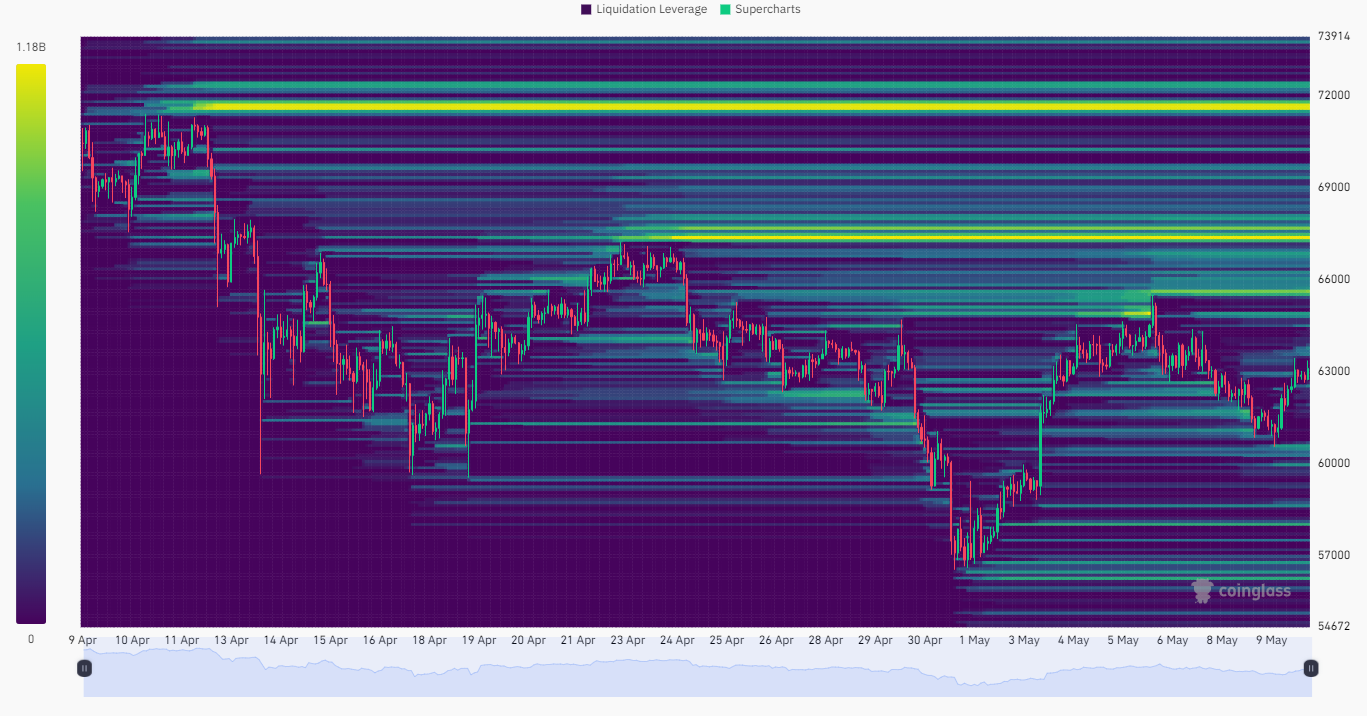The width and height of the screenshot is (1367, 716).
Task: Click the 23 Apr date label
Action: coord(628,640)
